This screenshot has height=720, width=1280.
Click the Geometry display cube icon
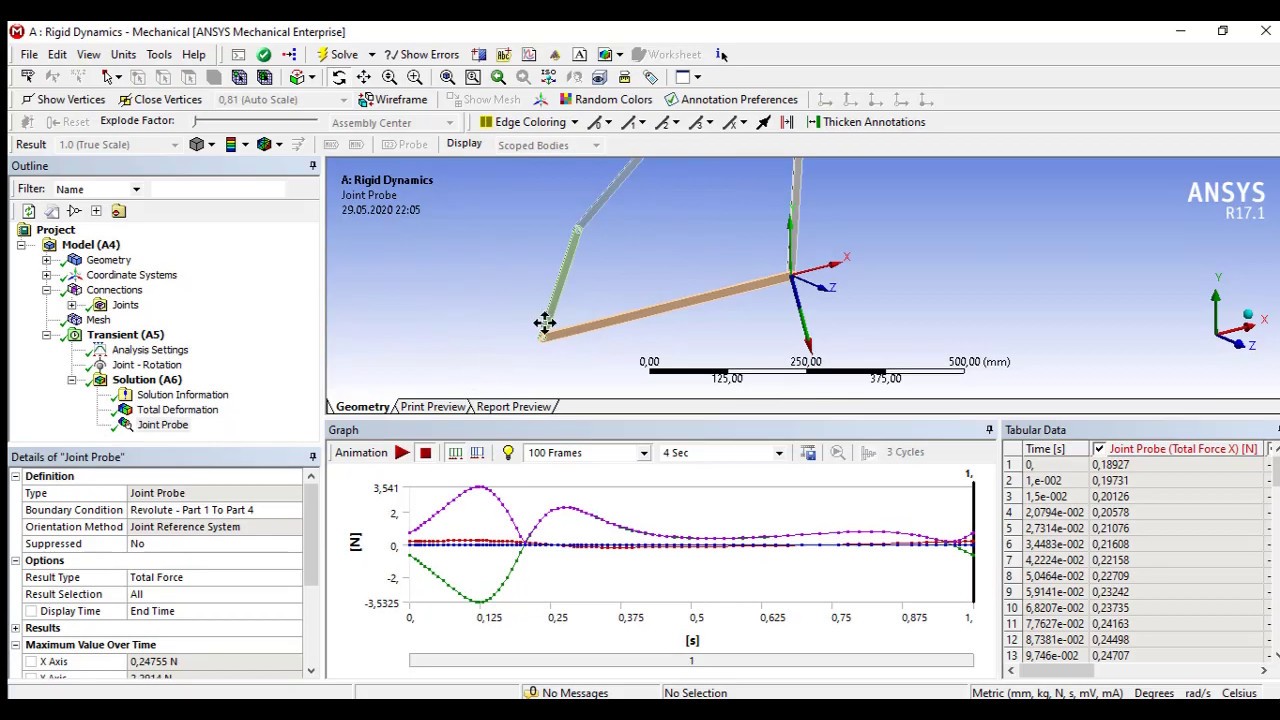pos(197,144)
